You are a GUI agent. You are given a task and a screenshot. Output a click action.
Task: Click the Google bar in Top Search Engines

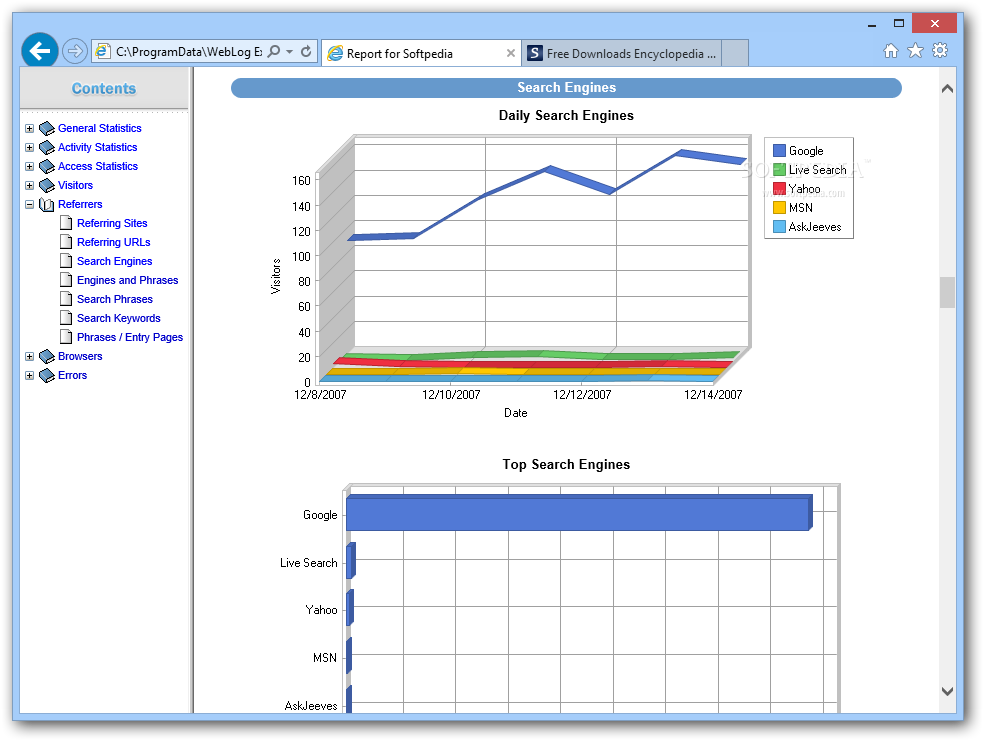coord(579,513)
